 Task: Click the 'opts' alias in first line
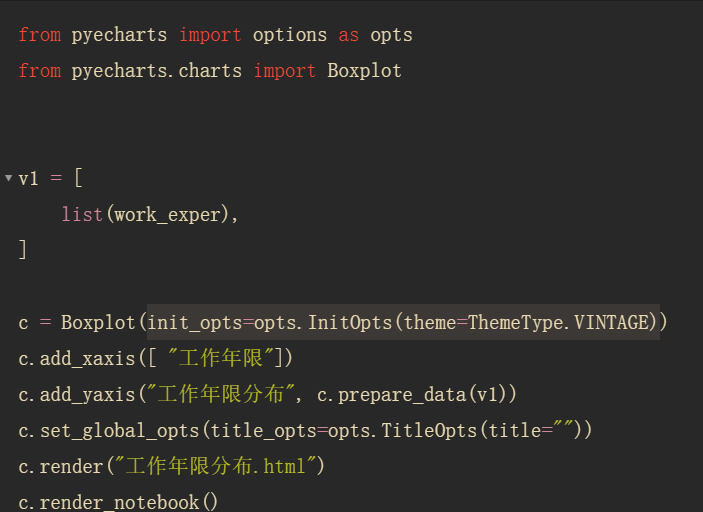point(391,35)
